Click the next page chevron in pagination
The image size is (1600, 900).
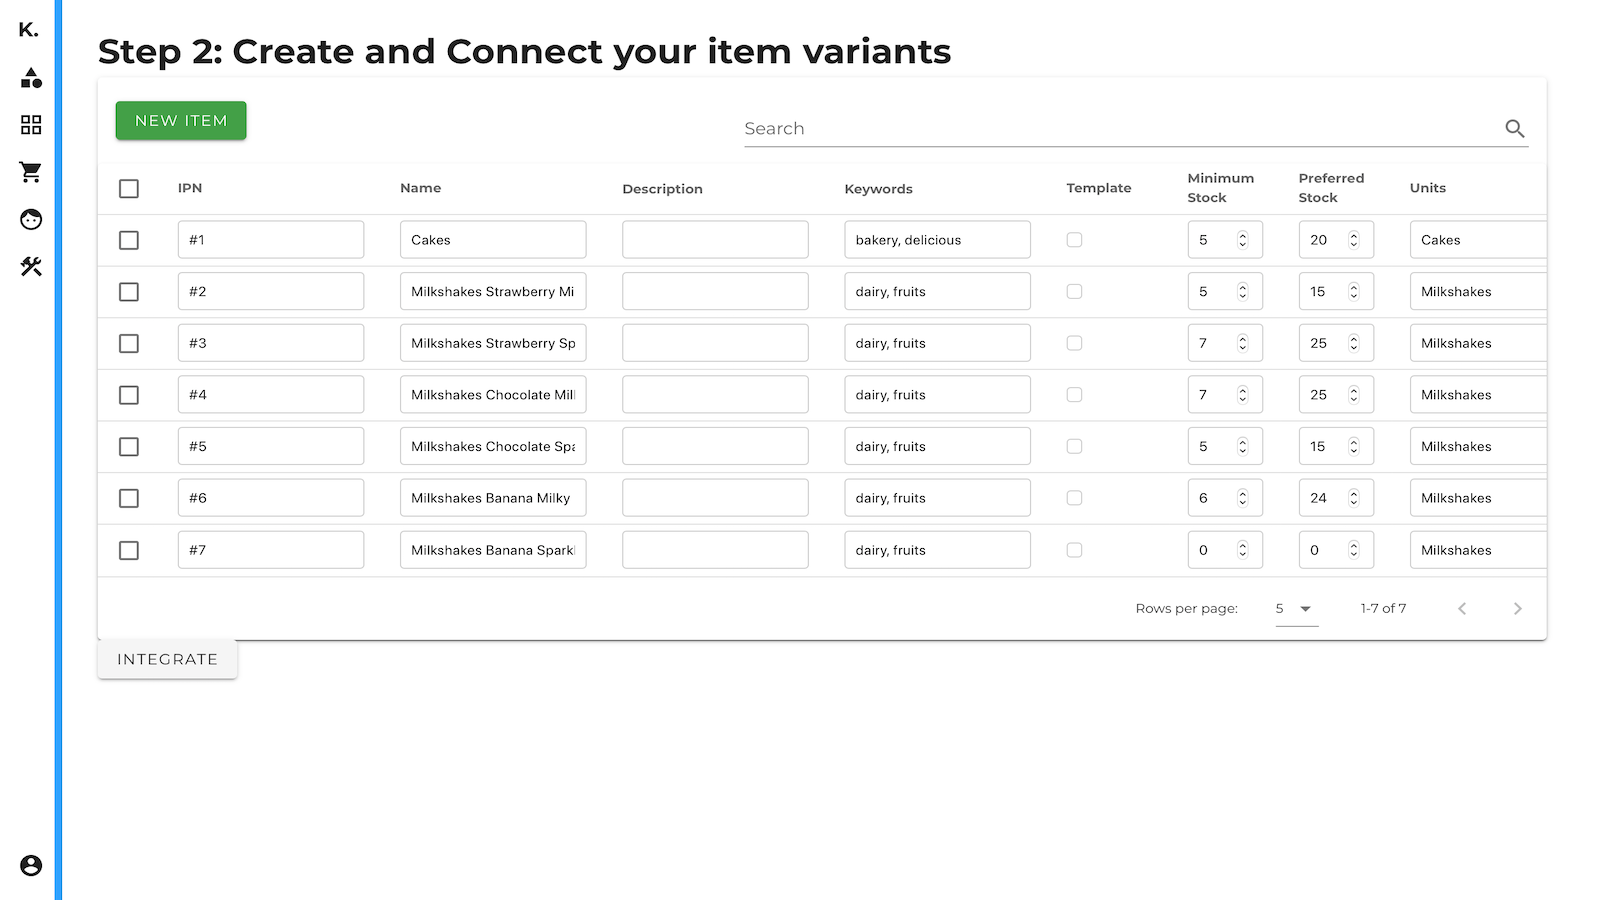click(1517, 608)
